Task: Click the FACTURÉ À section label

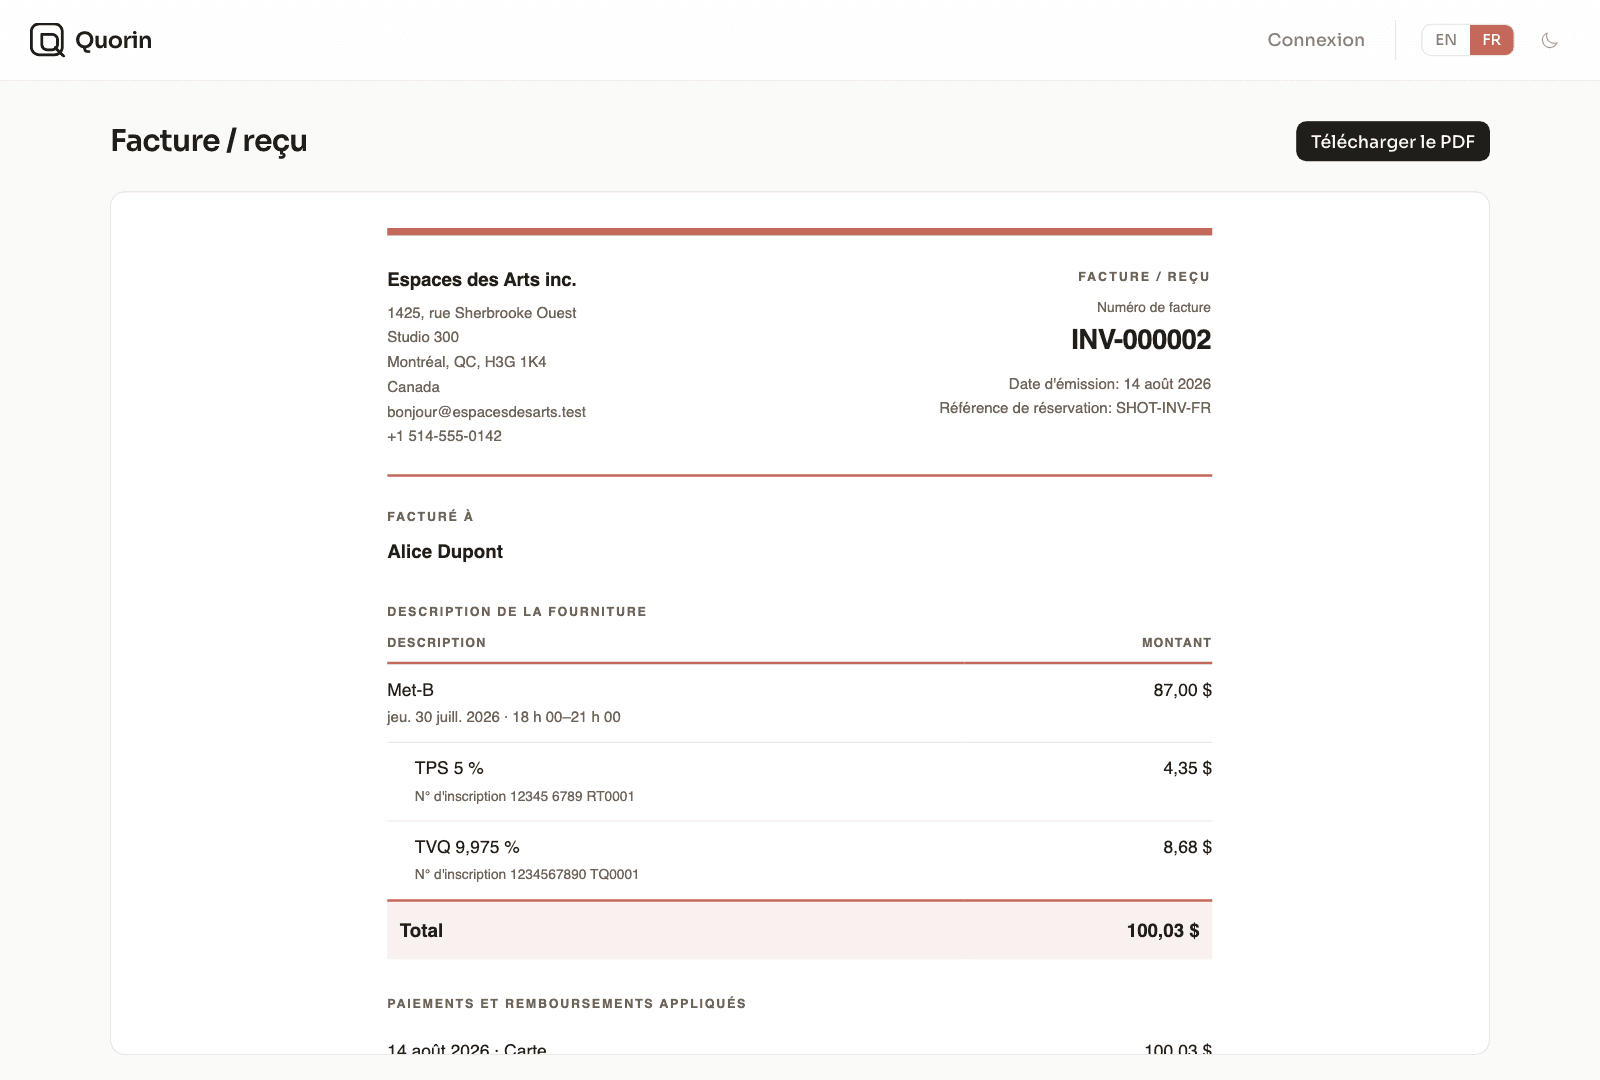Action: tap(430, 517)
